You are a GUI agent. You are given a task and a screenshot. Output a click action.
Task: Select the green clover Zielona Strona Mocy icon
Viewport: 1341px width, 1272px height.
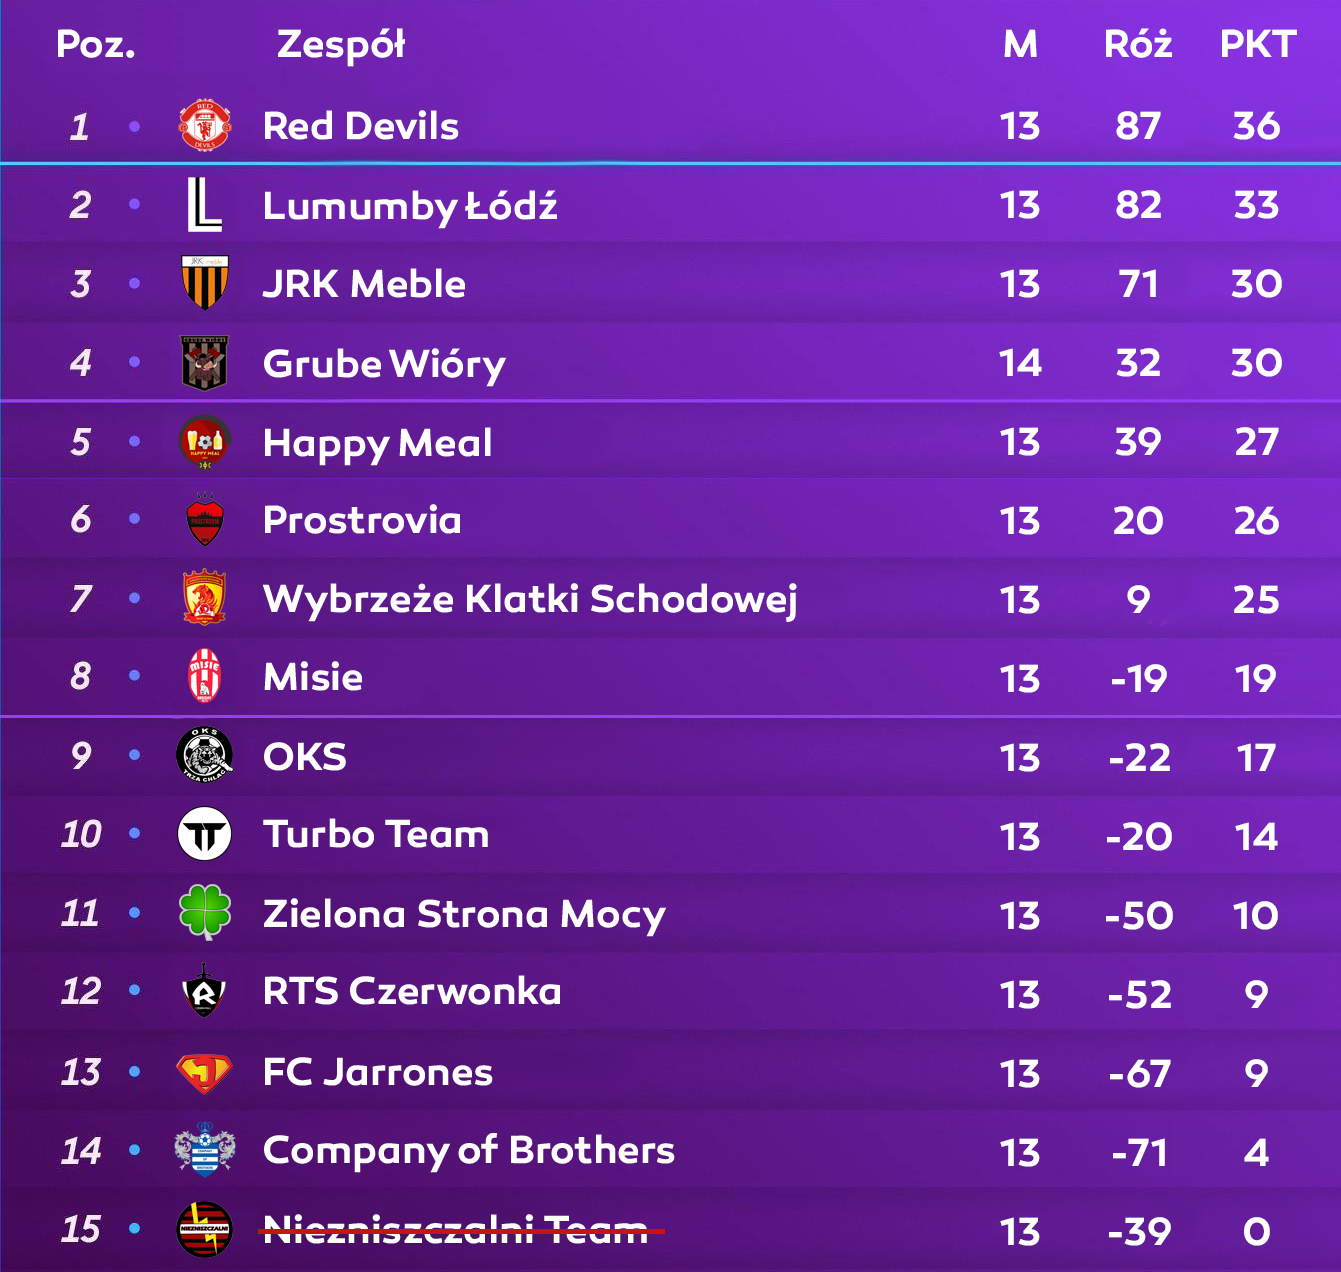205,912
